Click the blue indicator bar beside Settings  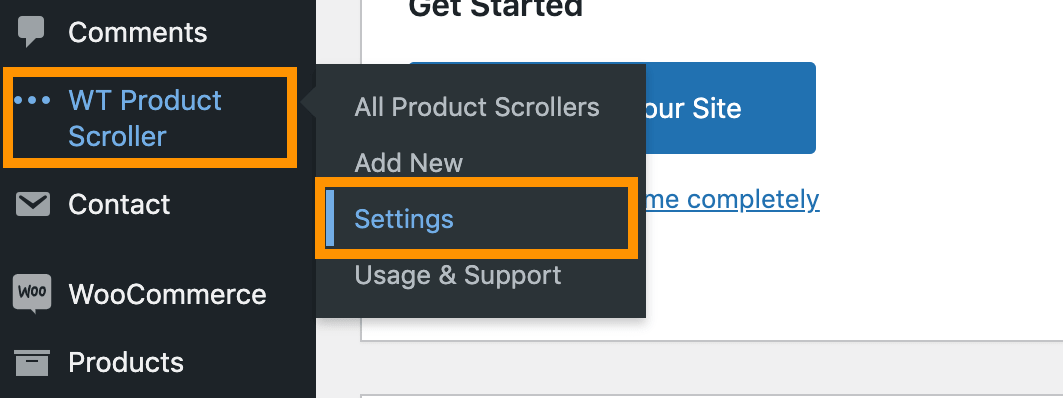click(x=330, y=218)
